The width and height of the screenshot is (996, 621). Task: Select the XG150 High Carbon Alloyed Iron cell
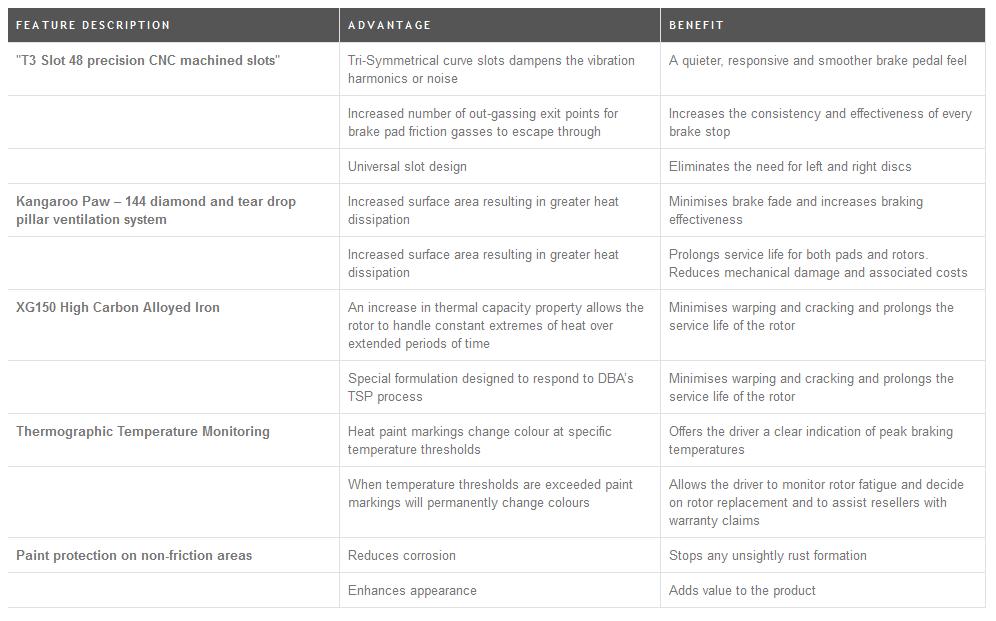[118, 308]
